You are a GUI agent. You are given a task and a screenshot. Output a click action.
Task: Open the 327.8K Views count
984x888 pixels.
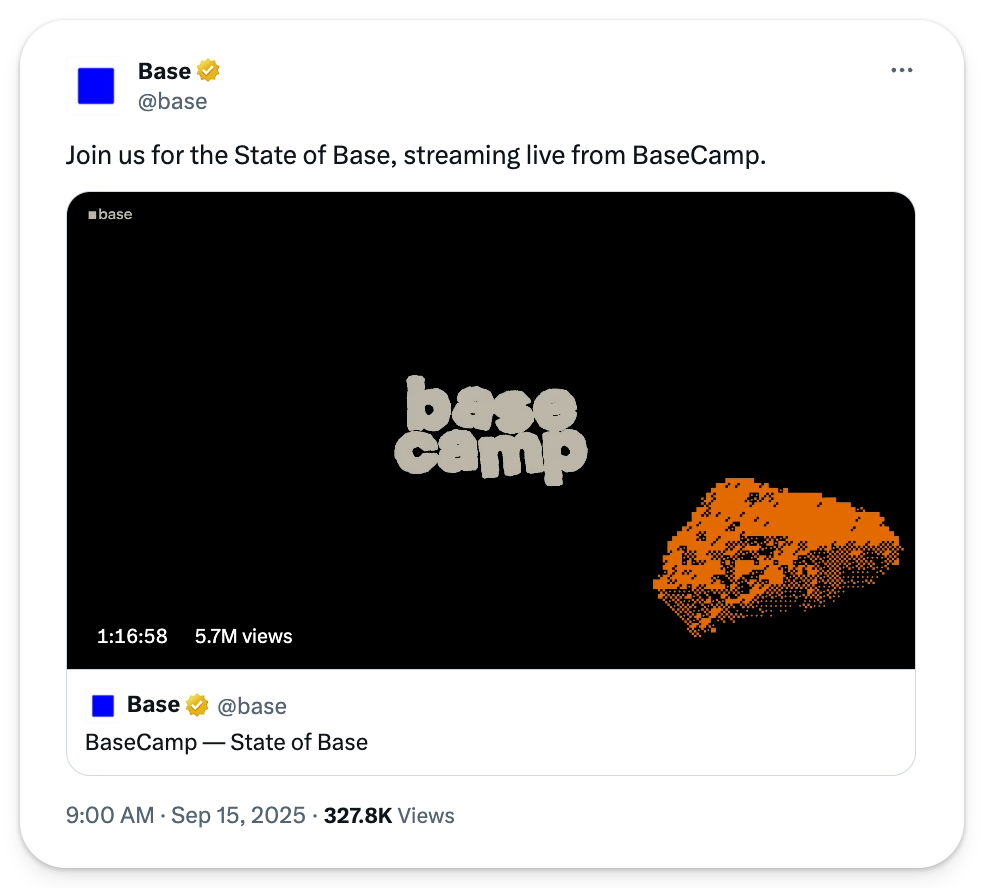(x=389, y=815)
